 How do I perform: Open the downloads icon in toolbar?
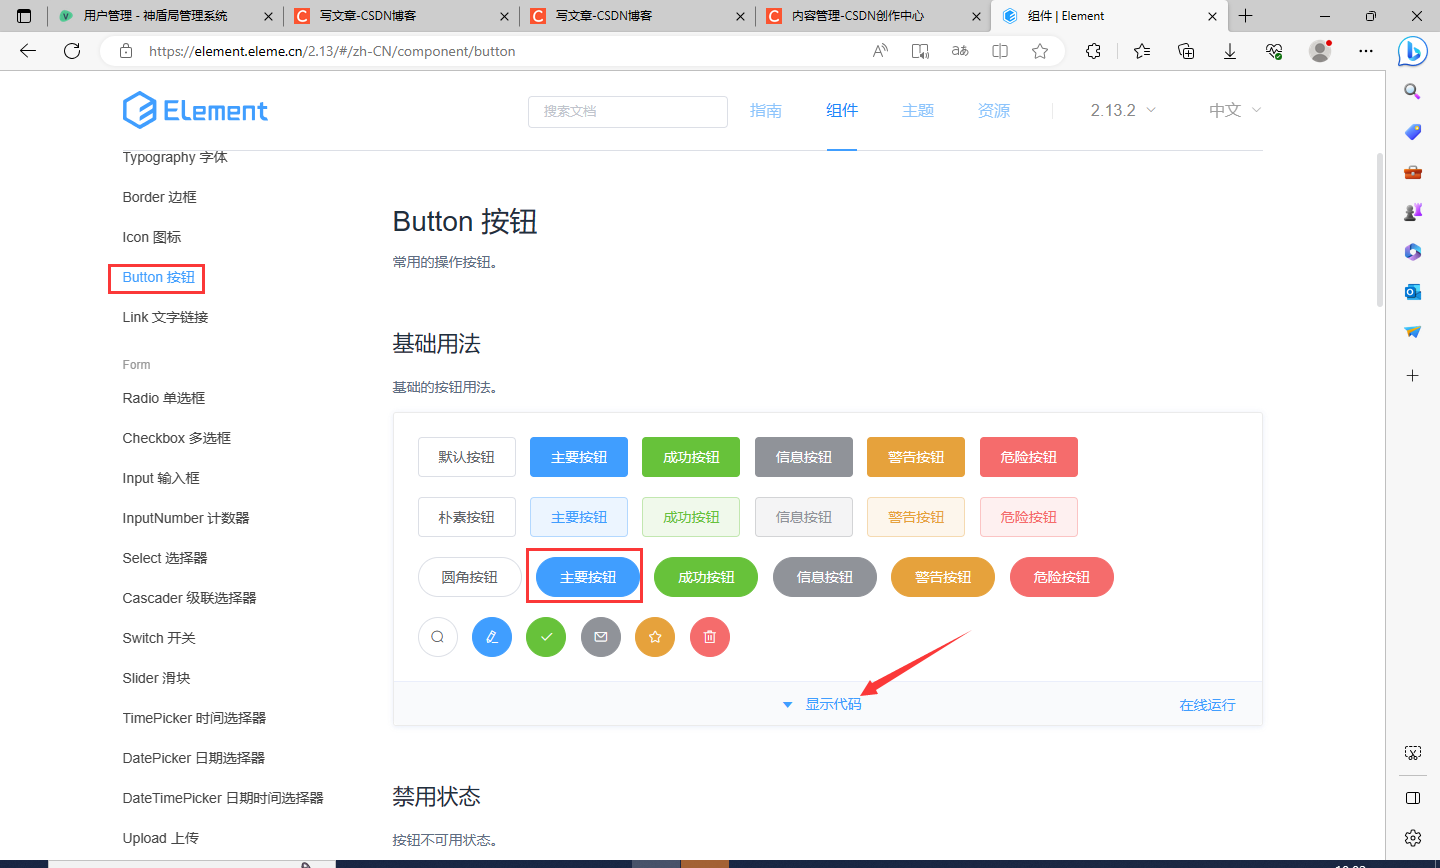click(1230, 51)
